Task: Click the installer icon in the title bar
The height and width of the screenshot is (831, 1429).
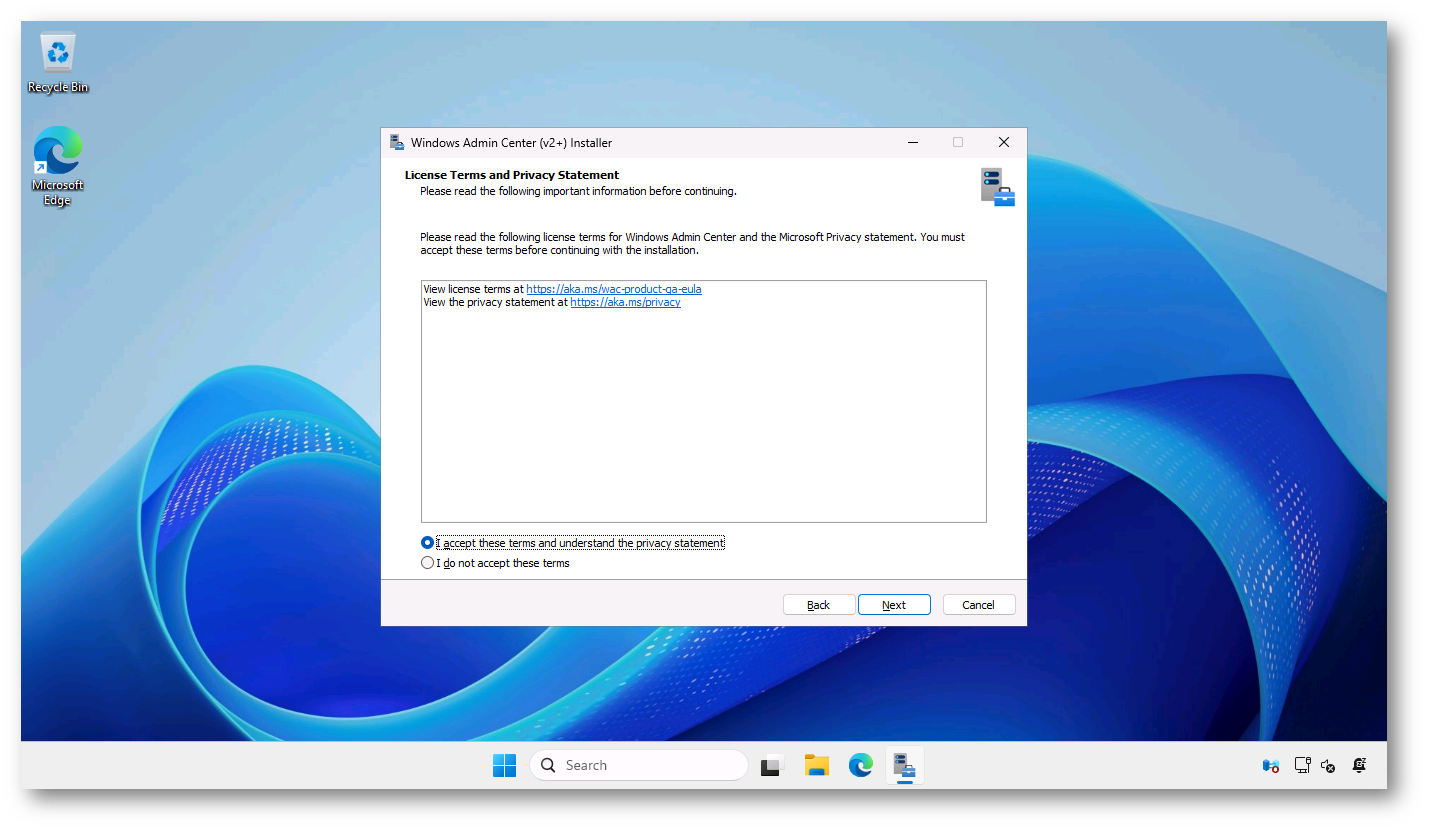Action: tap(397, 142)
